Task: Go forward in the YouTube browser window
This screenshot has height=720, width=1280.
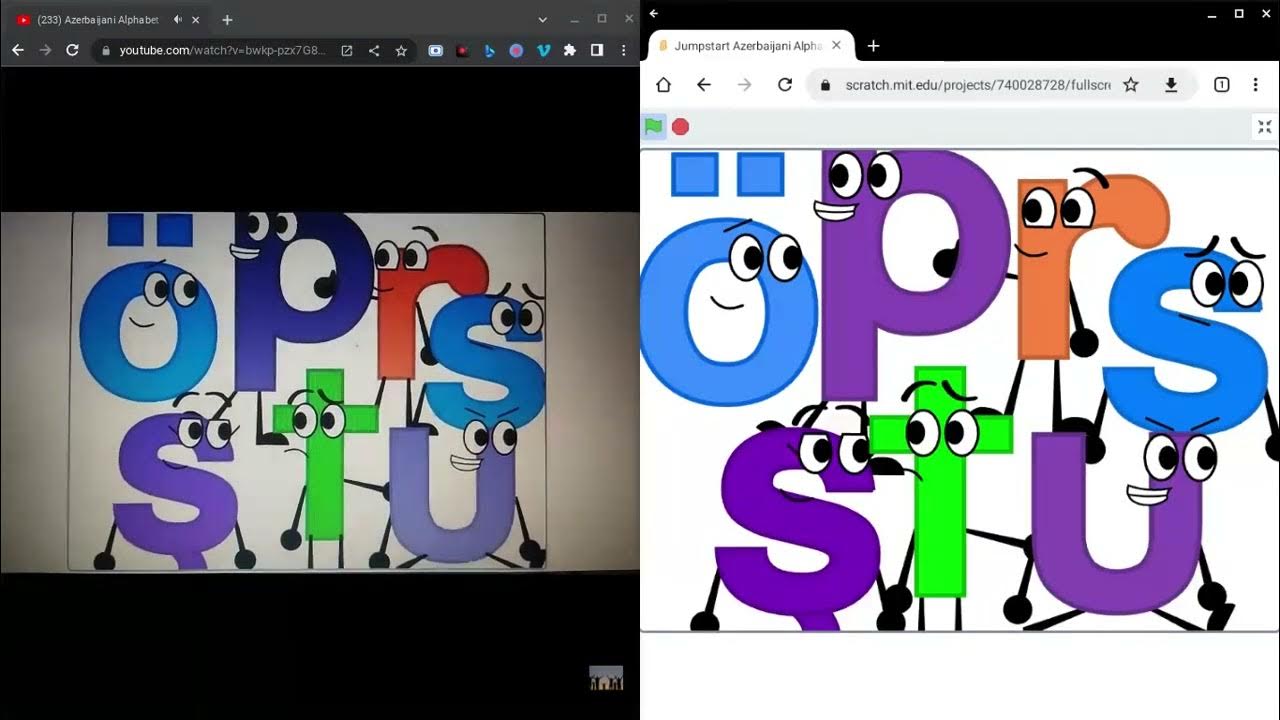Action: tap(45, 50)
